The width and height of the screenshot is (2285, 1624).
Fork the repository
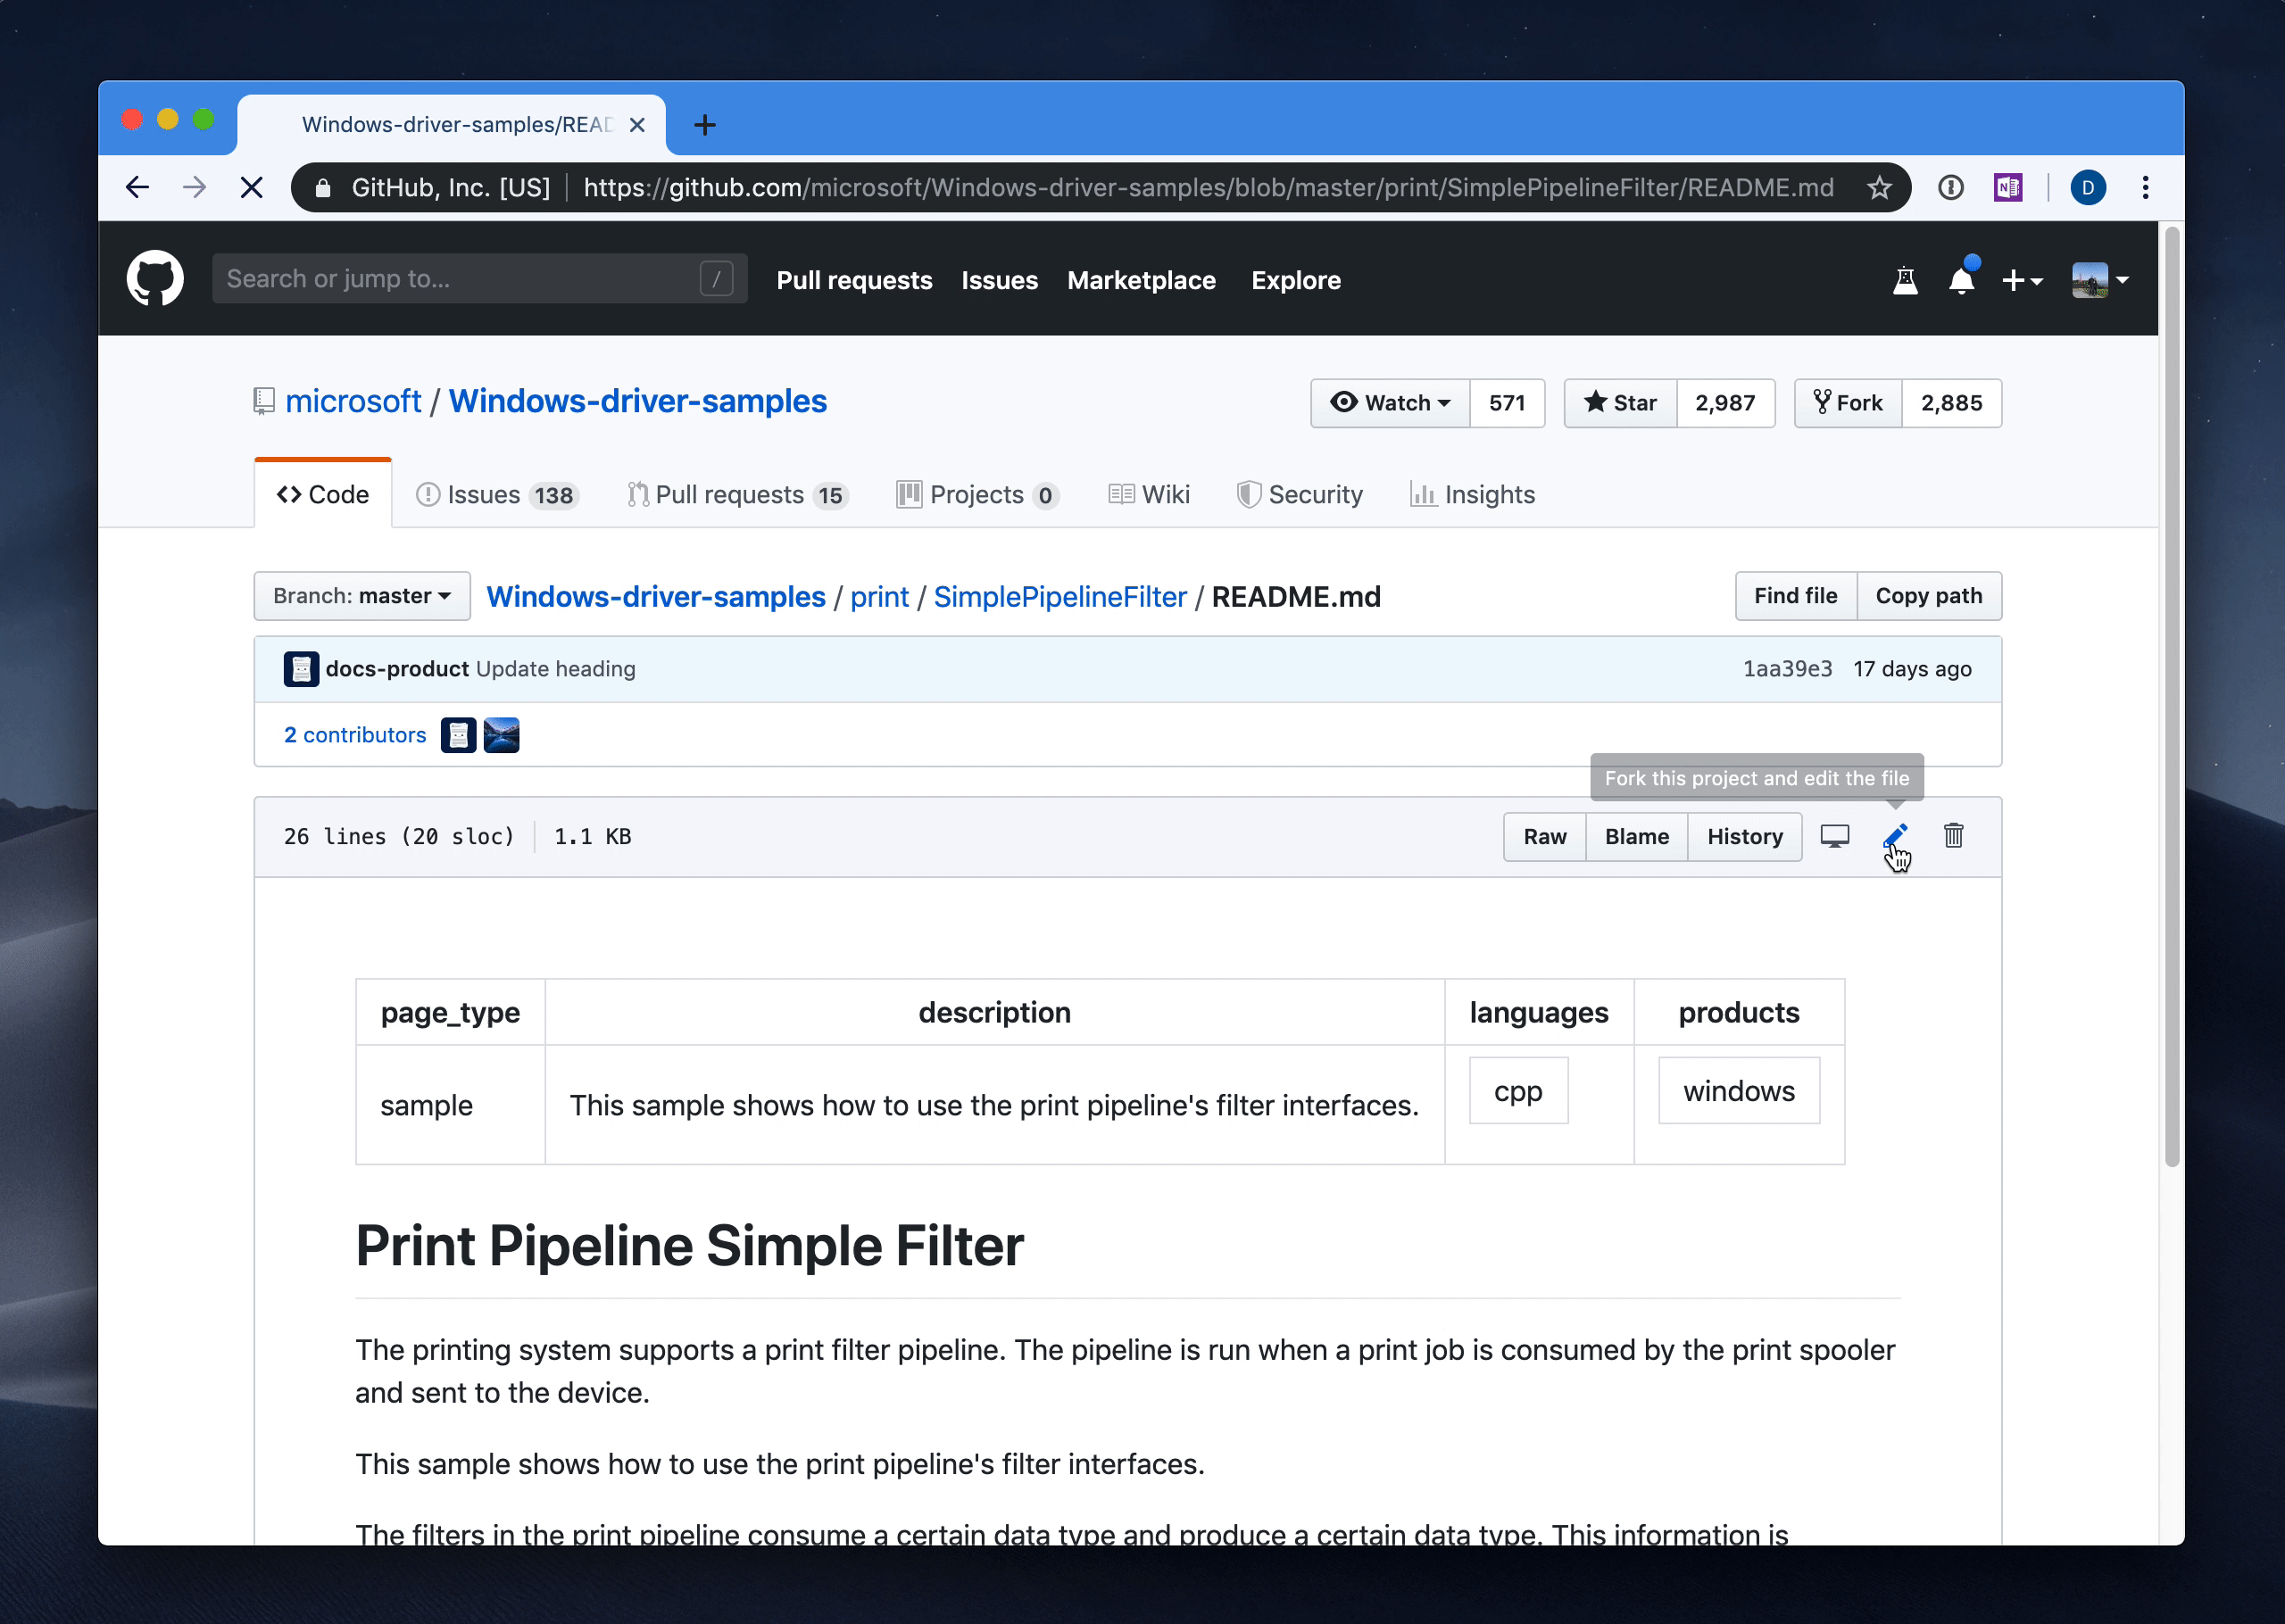pos(1848,403)
